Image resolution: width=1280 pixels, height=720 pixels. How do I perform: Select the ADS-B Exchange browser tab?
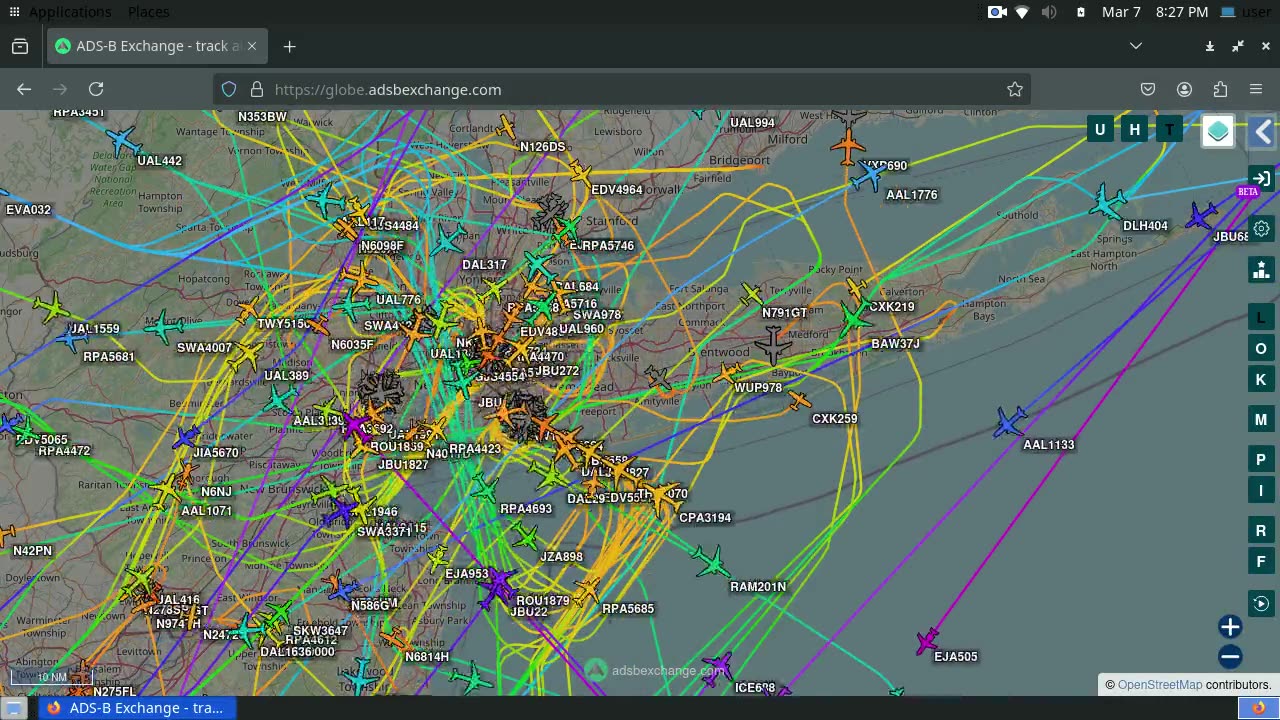(x=156, y=46)
